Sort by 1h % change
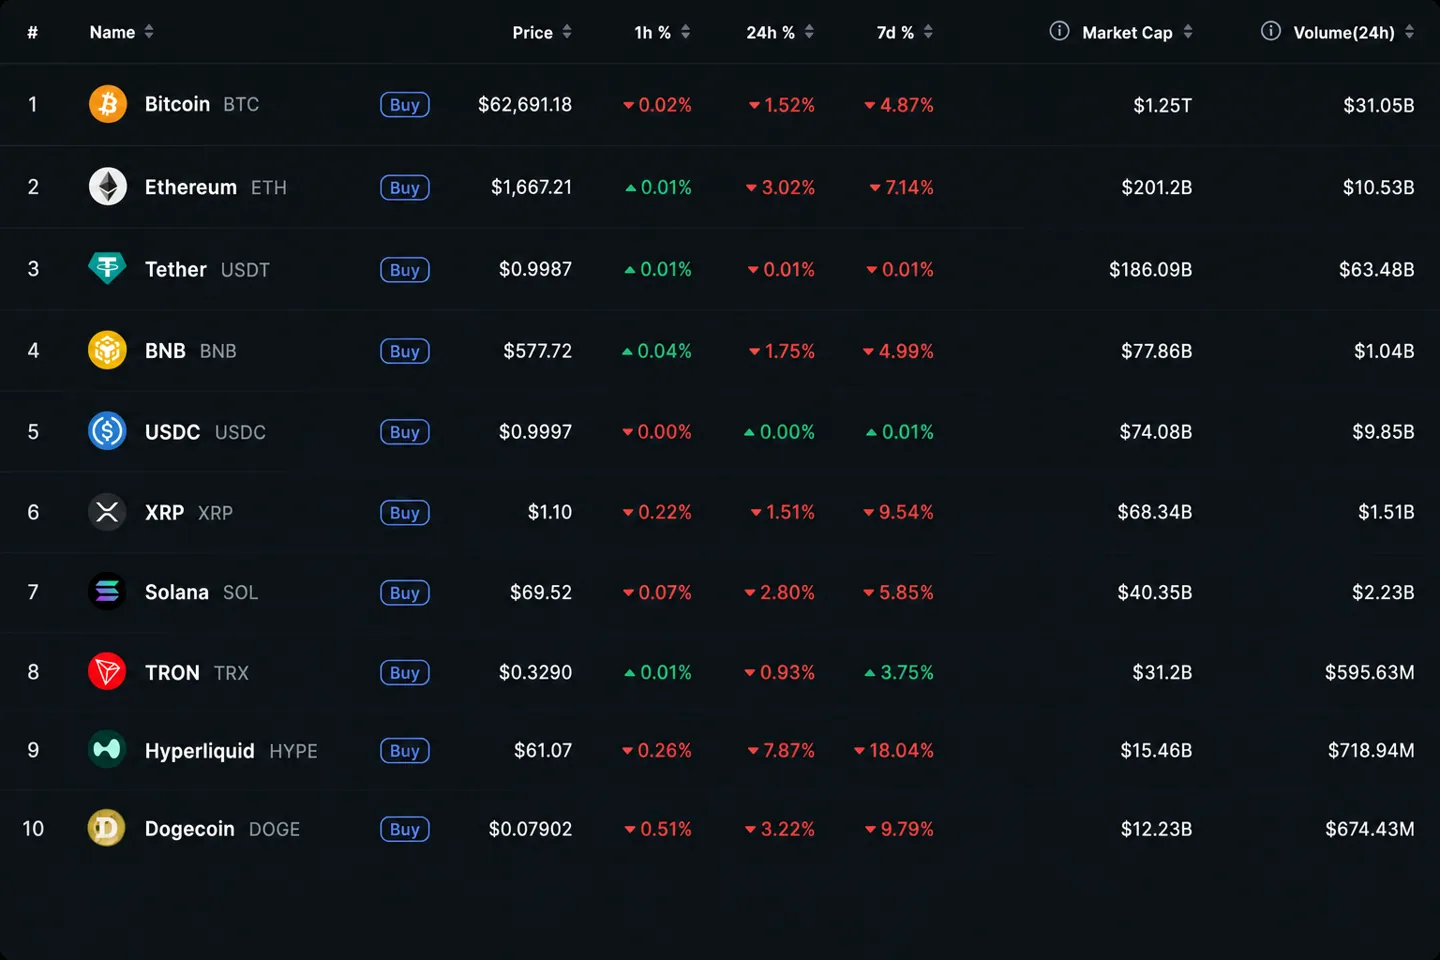Image resolution: width=1440 pixels, height=960 pixels. click(x=662, y=32)
